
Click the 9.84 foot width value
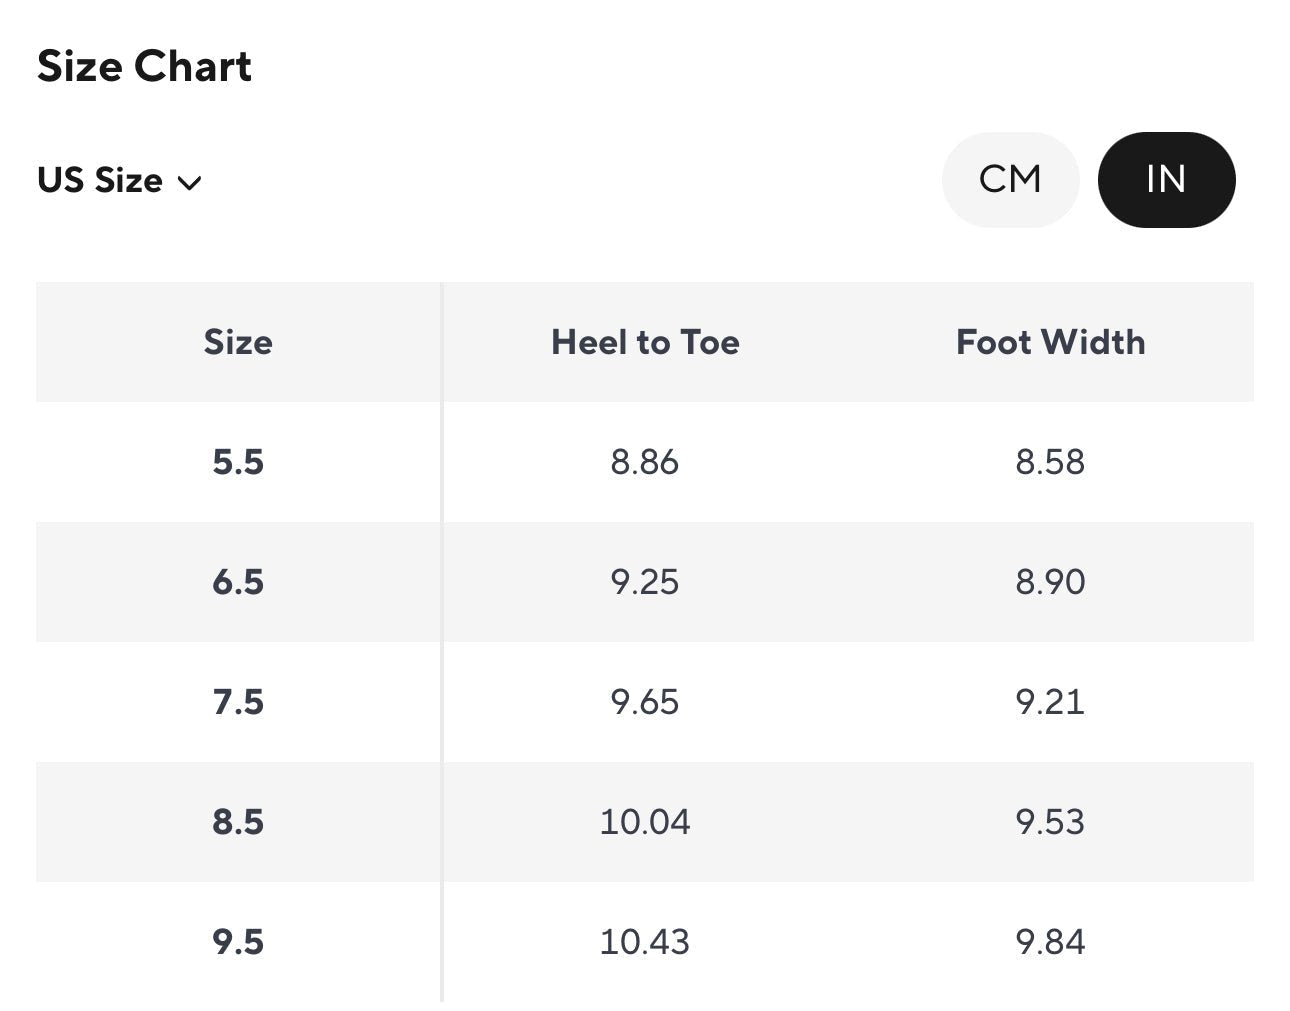[x=1050, y=942]
